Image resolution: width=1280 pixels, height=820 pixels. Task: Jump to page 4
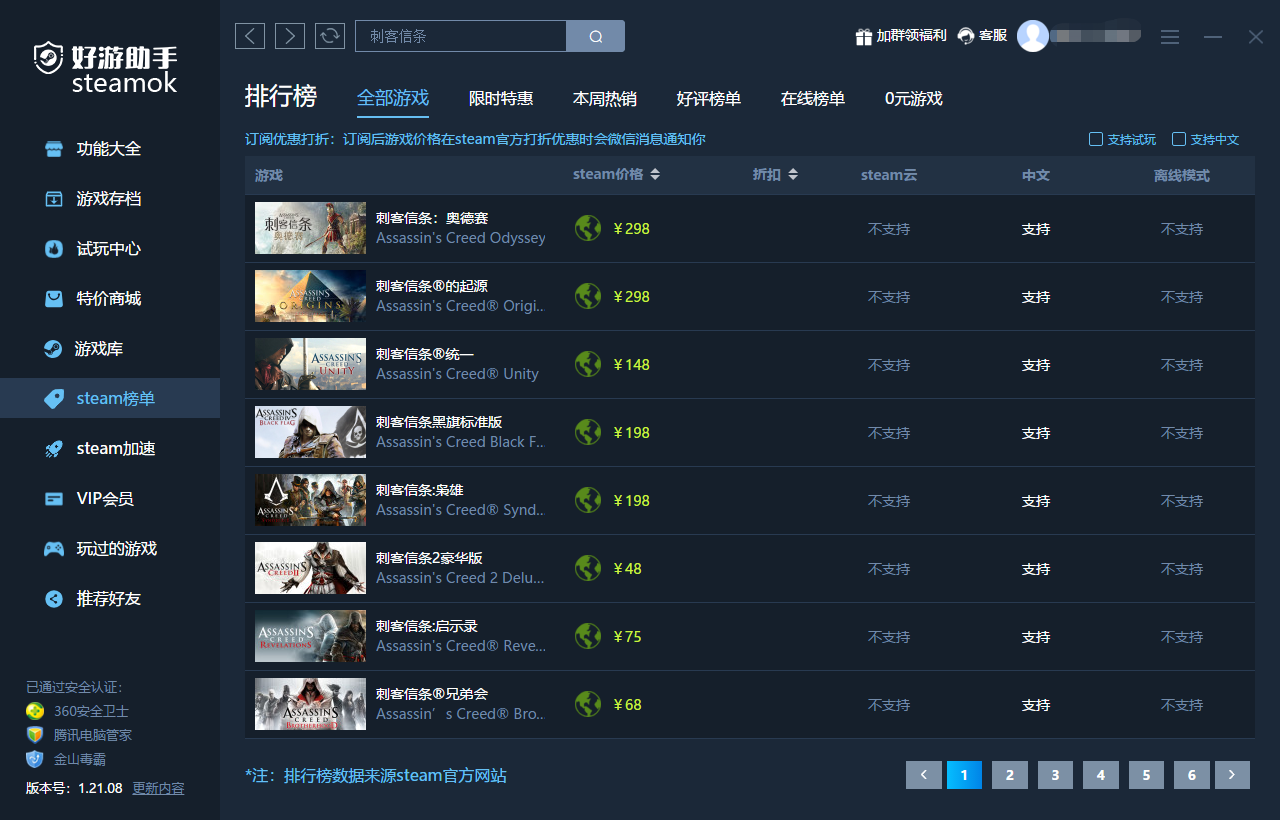[1101, 775]
